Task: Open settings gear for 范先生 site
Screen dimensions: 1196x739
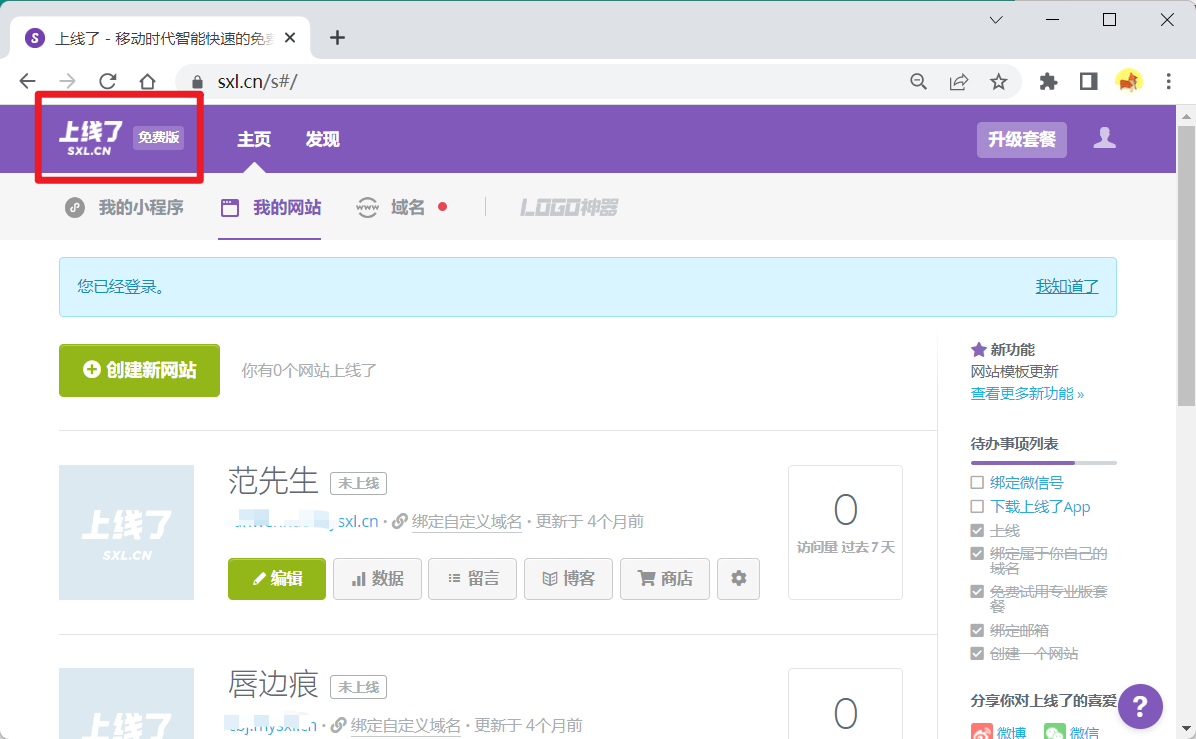Action: pyautogui.click(x=738, y=579)
